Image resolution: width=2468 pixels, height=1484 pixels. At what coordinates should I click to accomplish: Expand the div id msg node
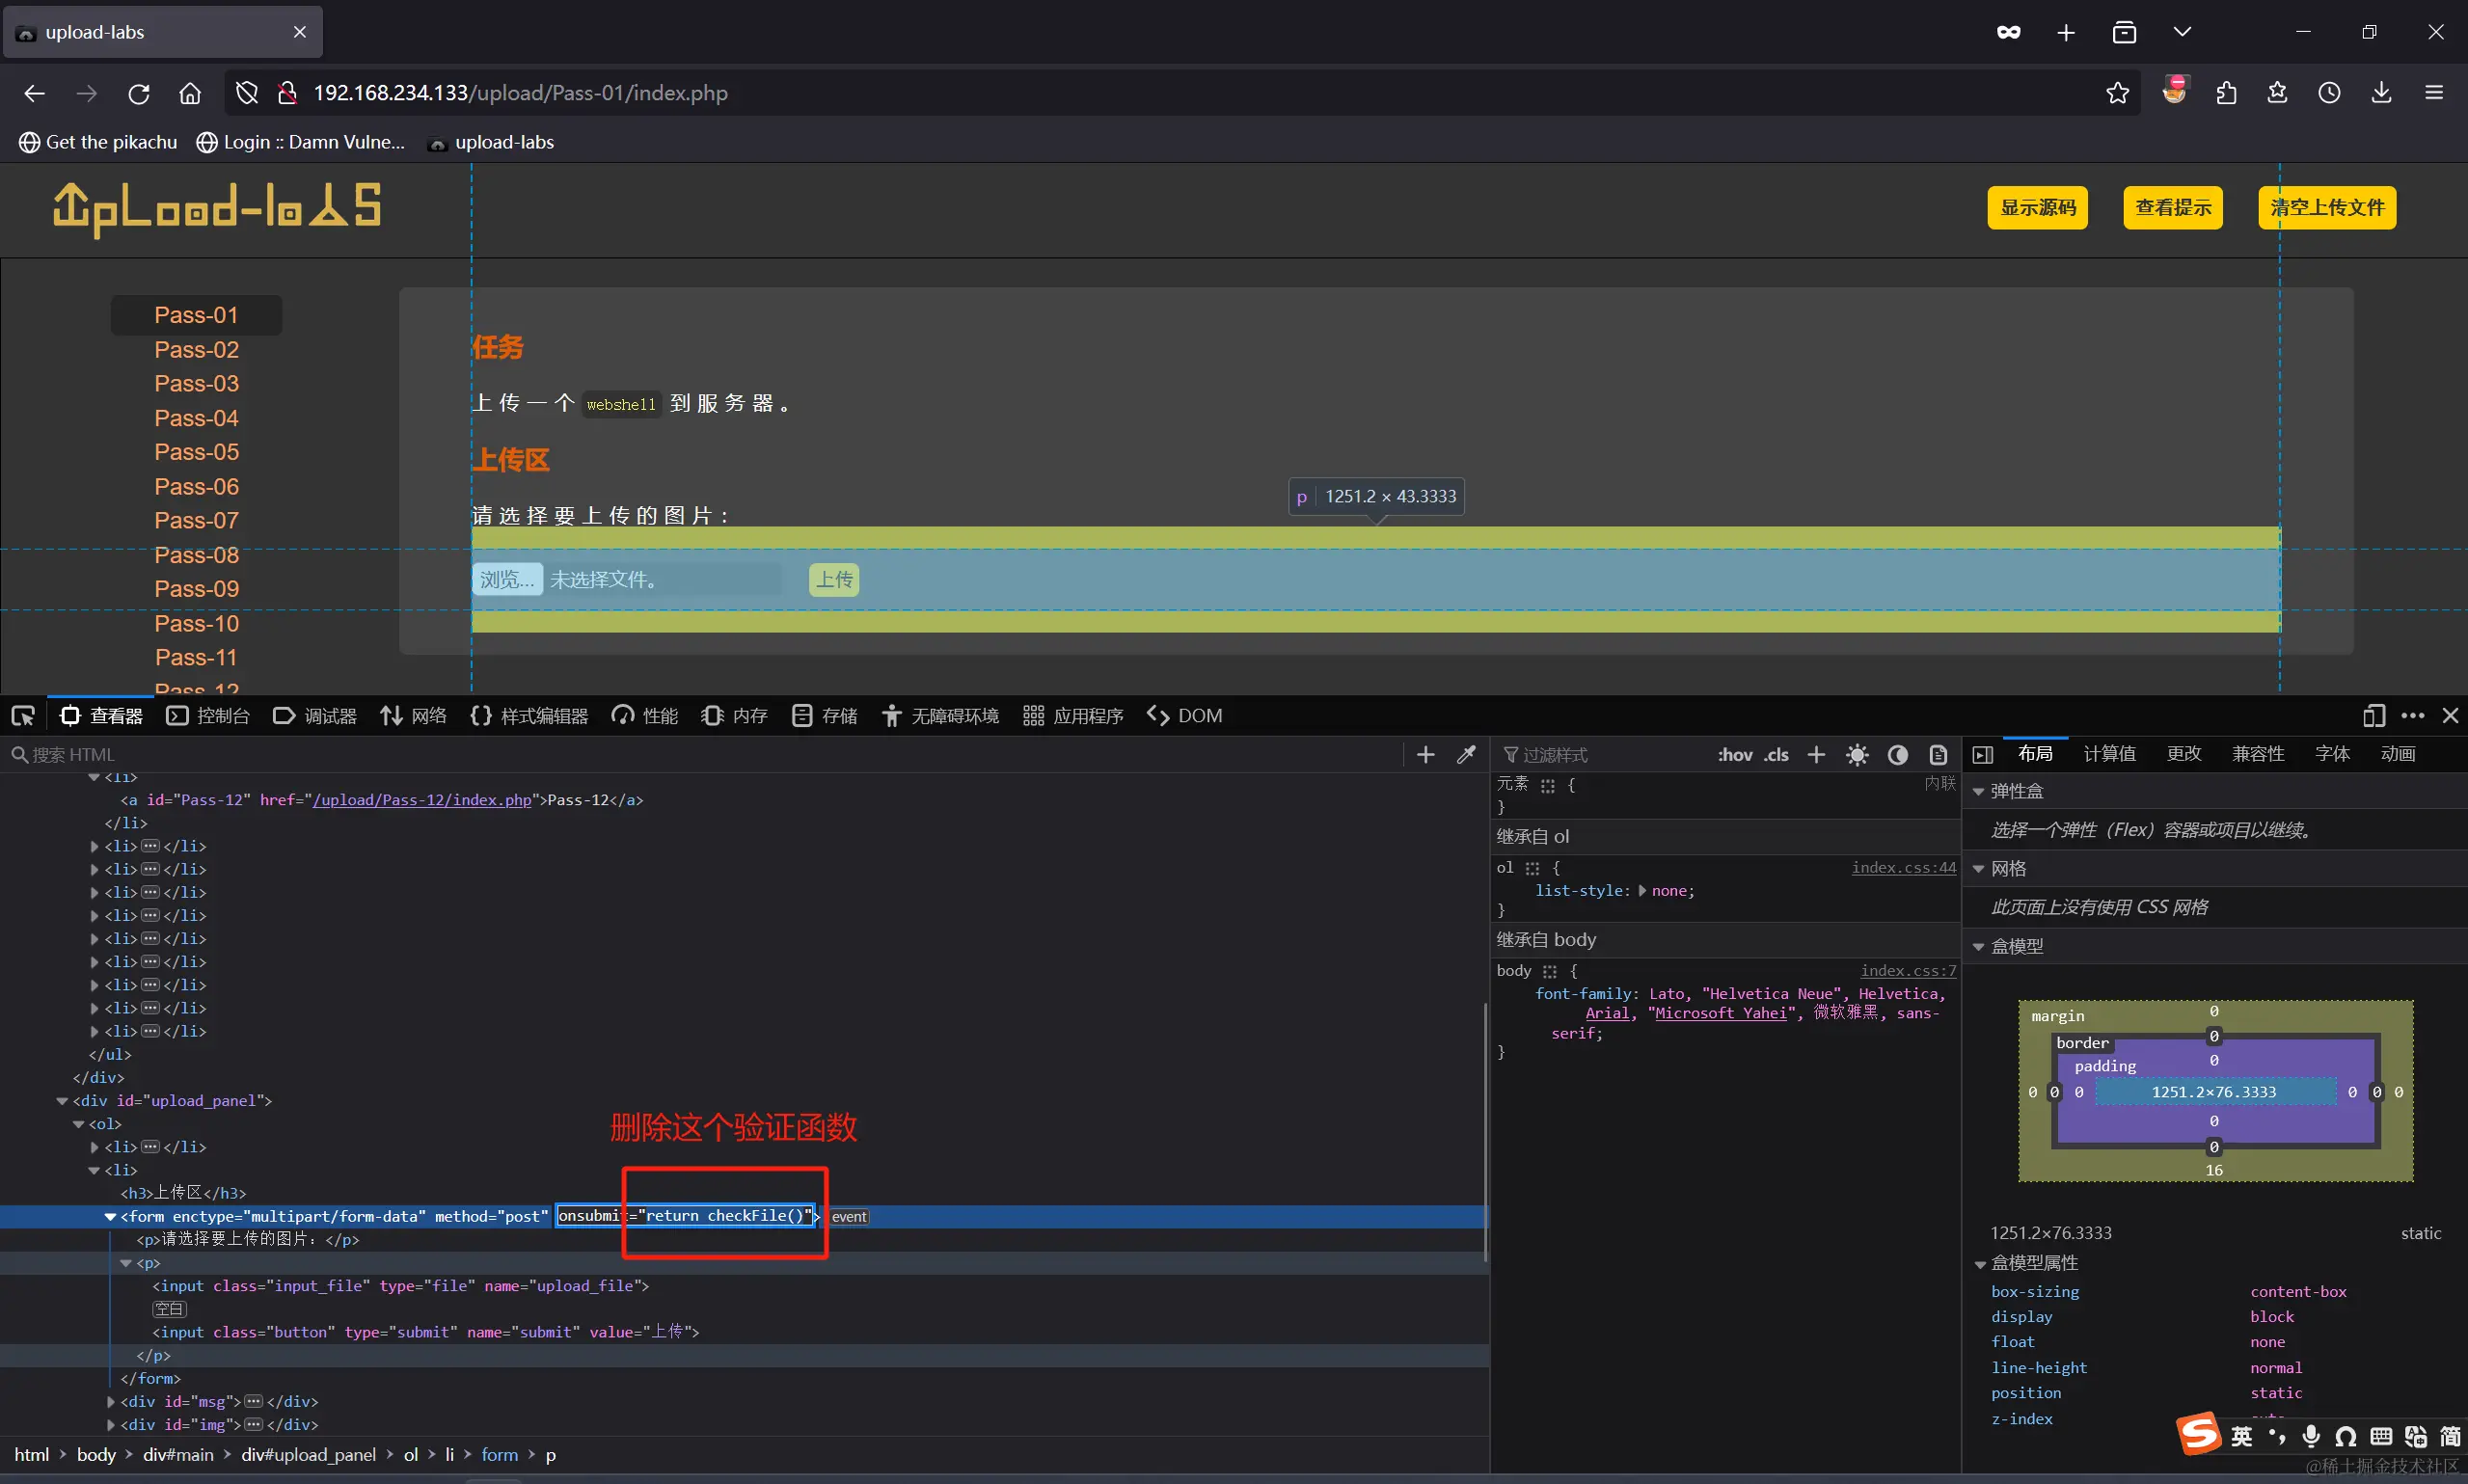pyautogui.click(x=110, y=1402)
